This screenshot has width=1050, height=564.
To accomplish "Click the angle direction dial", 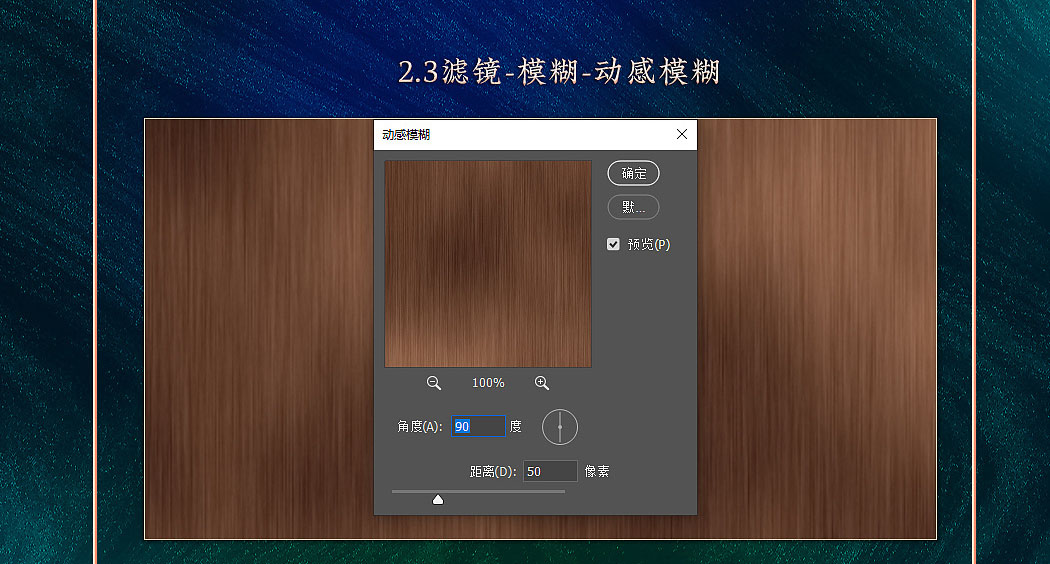I will 560,427.
